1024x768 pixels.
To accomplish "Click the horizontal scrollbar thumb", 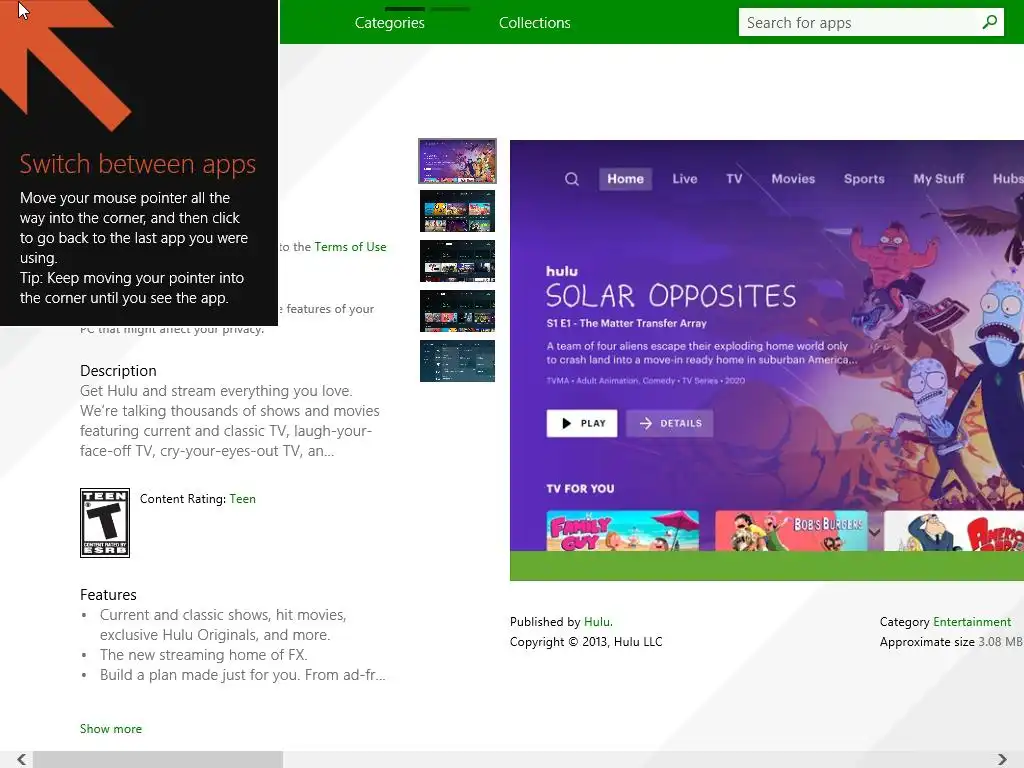I will click(158, 759).
